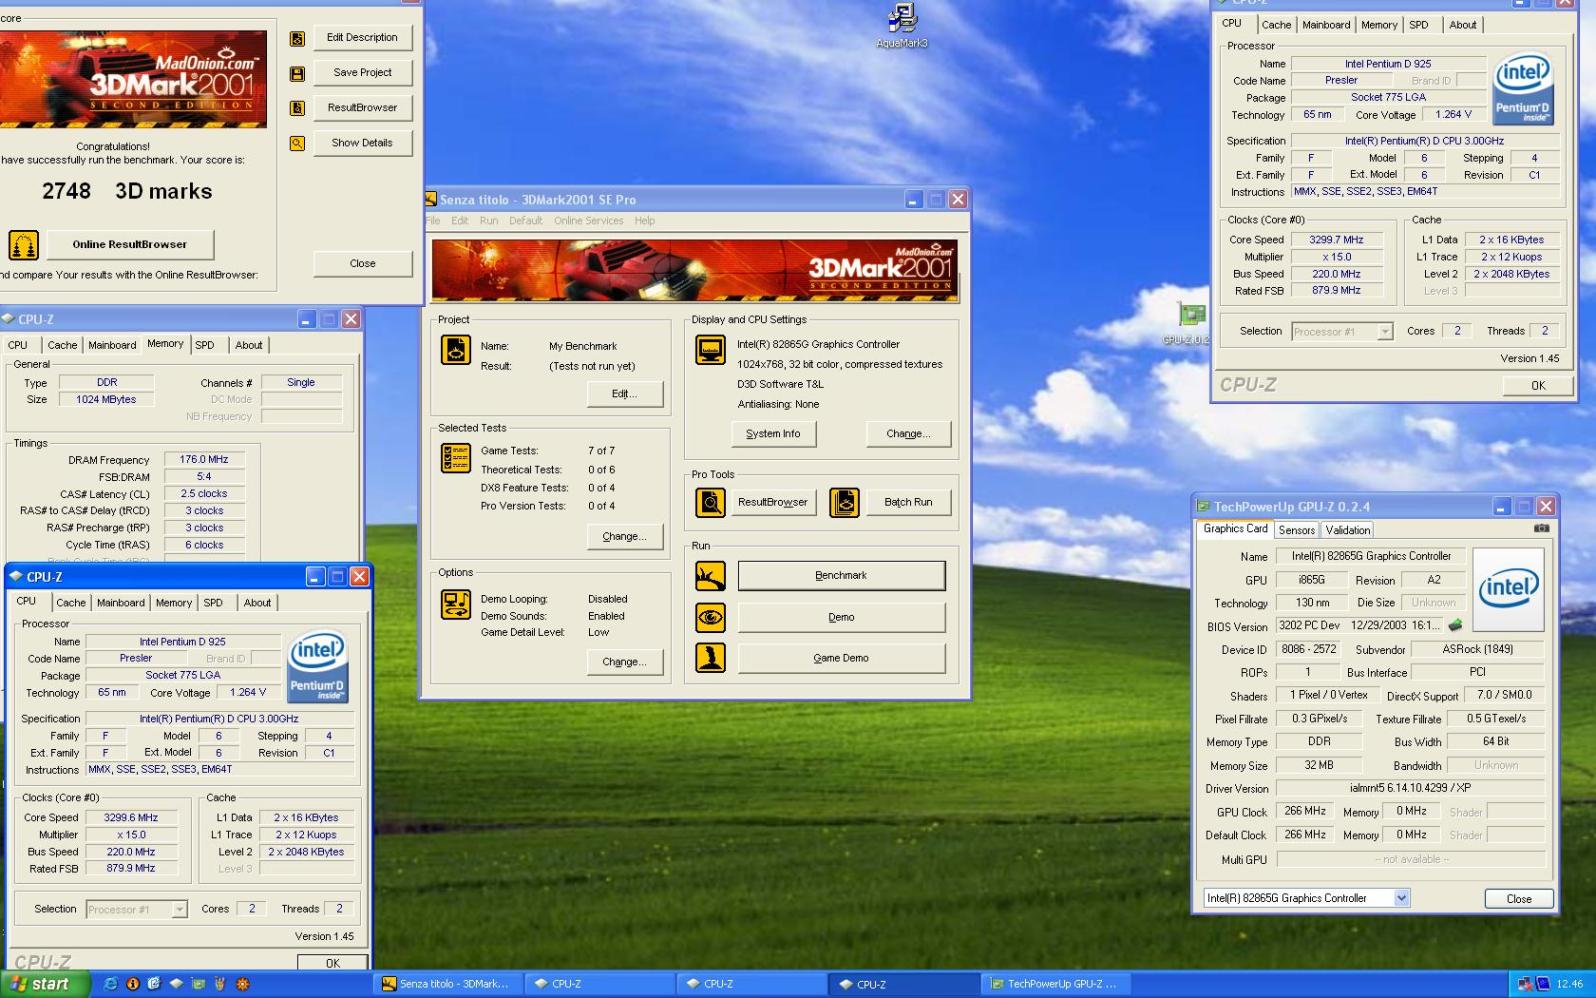Switch to the Validation tab in GPU-Z

coord(1348,530)
